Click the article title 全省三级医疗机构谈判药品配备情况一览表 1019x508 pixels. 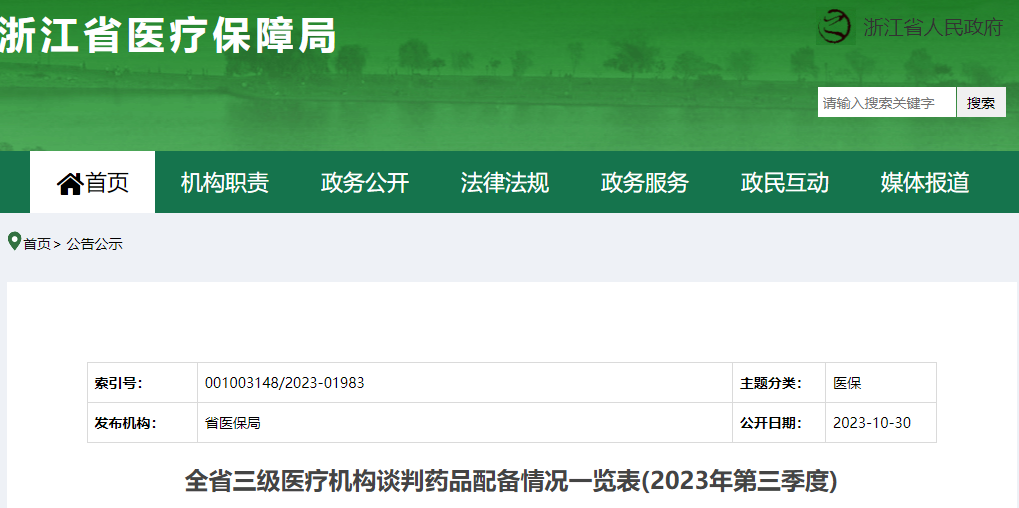pyautogui.click(x=511, y=482)
